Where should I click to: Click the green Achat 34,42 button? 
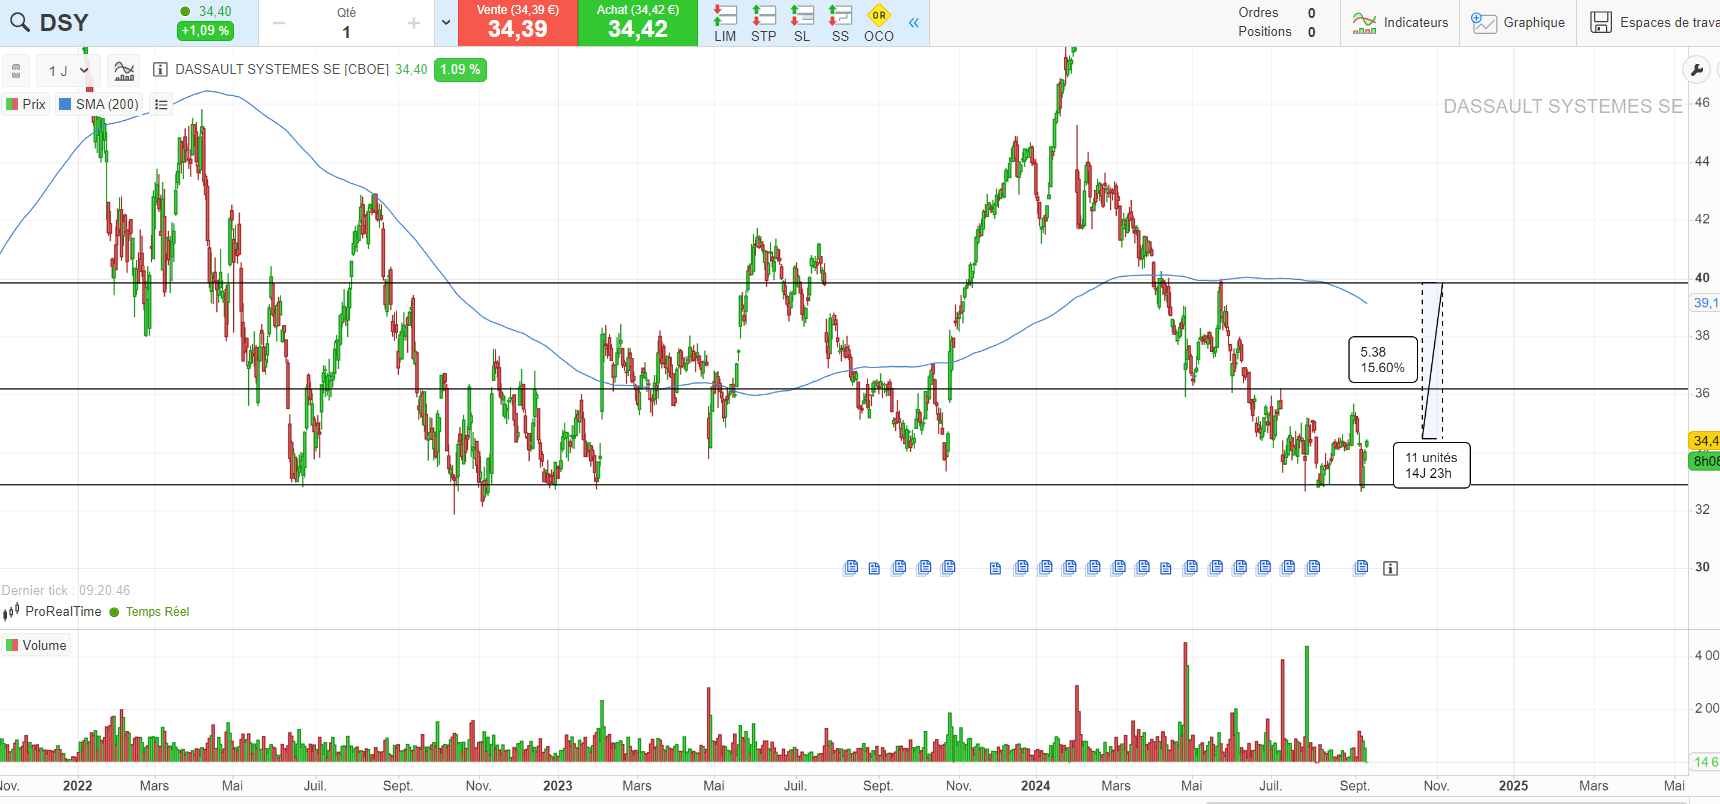click(637, 22)
